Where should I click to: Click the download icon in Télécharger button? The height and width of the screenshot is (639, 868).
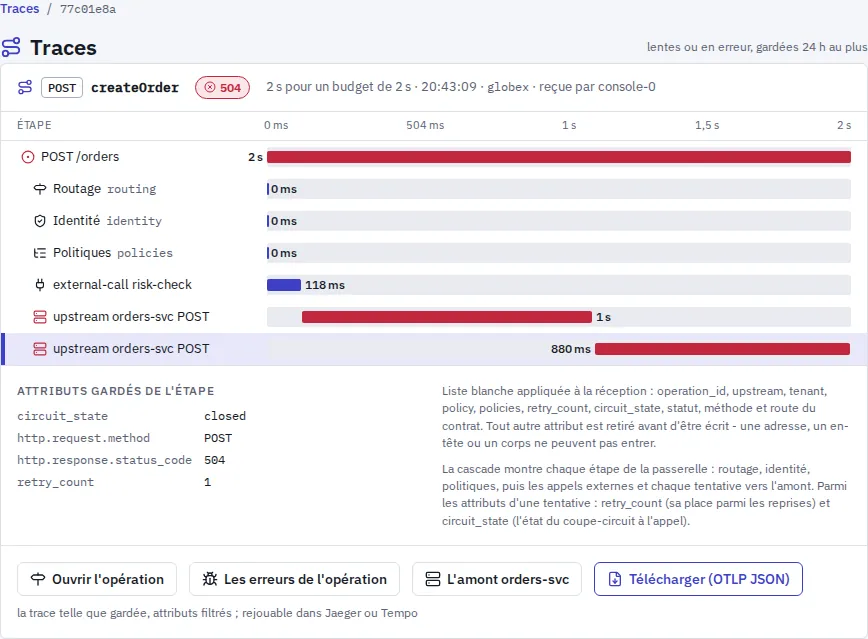click(x=614, y=579)
